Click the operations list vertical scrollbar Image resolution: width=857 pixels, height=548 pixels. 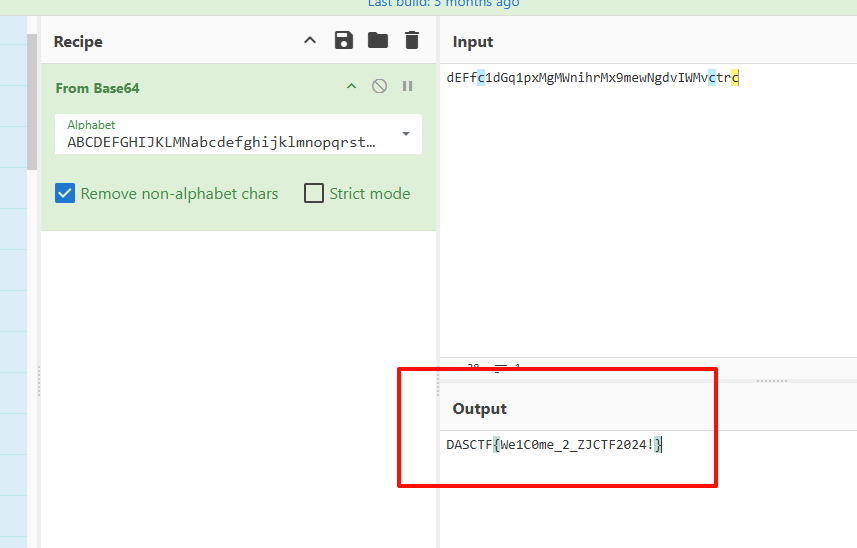click(32, 100)
